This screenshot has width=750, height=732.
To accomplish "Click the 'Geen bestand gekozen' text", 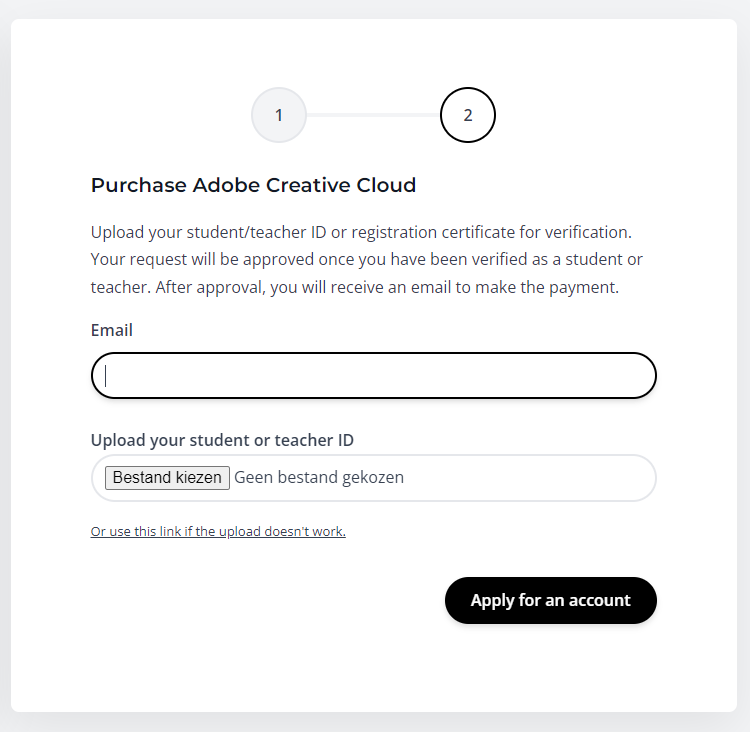I will 319,477.
